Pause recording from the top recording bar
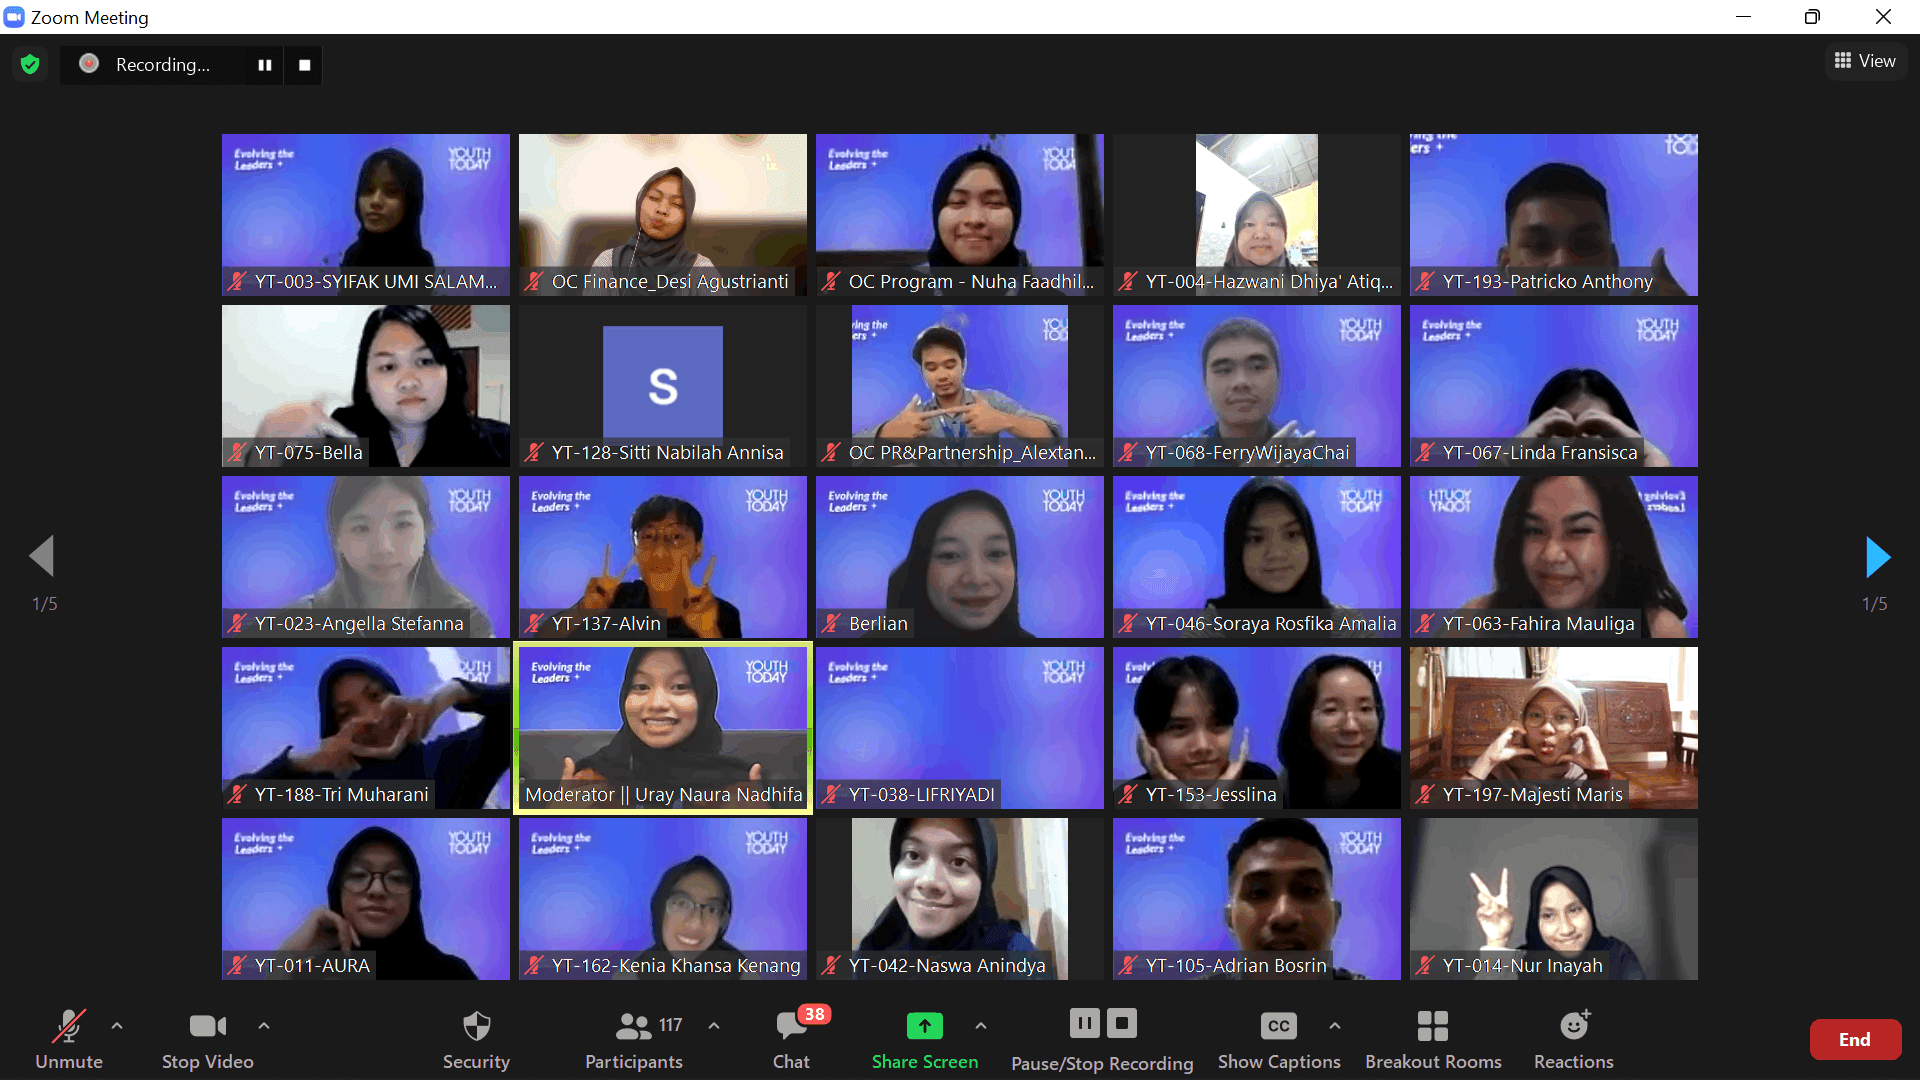The image size is (1920, 1080). point(265,65)
